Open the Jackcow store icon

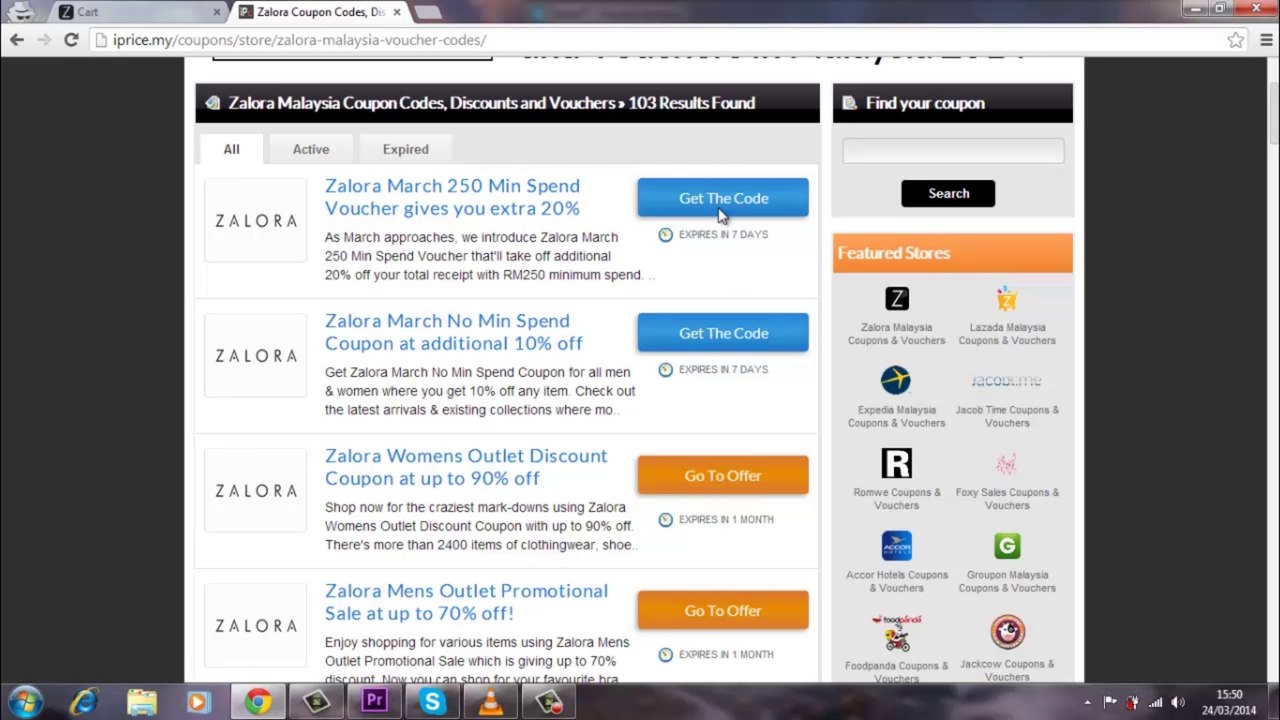click(1007, 632)
